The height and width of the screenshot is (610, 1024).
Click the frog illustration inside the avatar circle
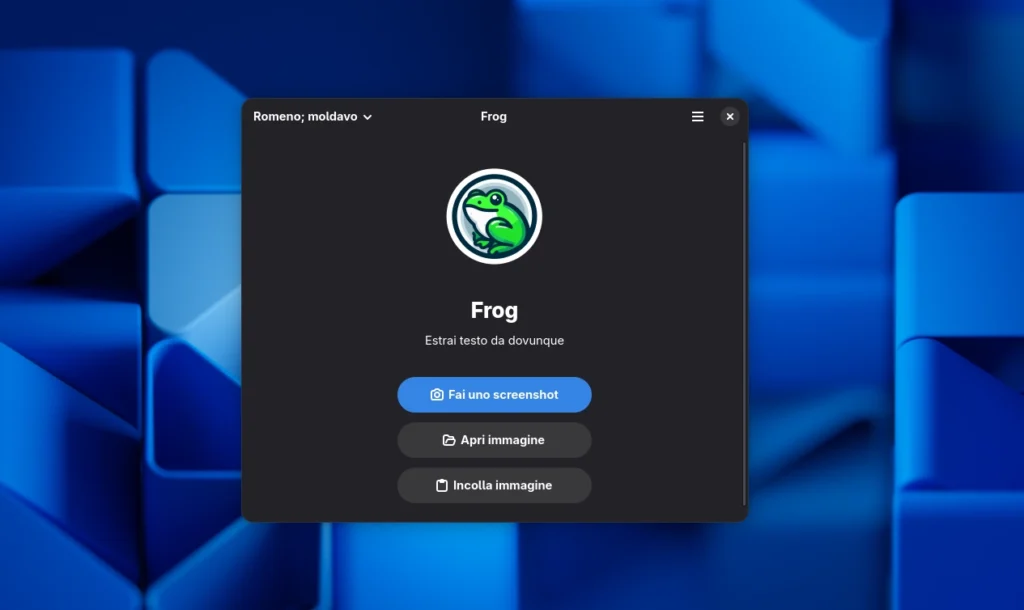[494, 216]
